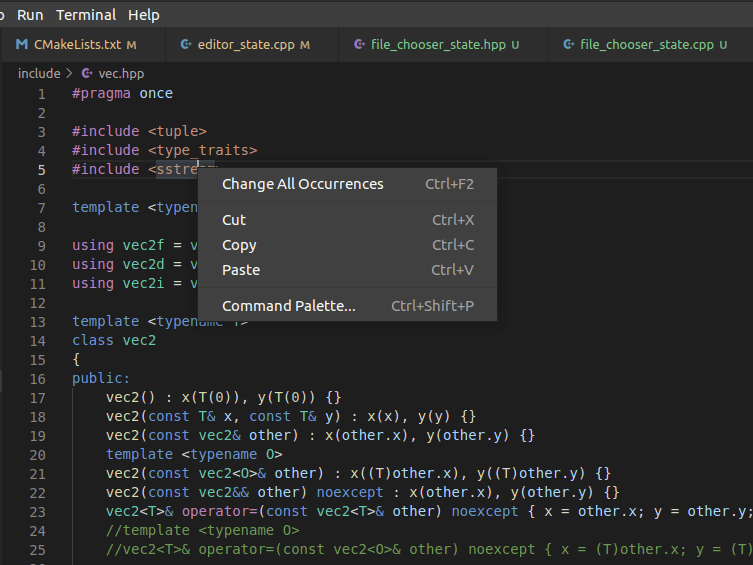Click the C++ icon on file_chooser_state.cpp tab
Viewport: 753px width, 565px height.
[569, 44]
